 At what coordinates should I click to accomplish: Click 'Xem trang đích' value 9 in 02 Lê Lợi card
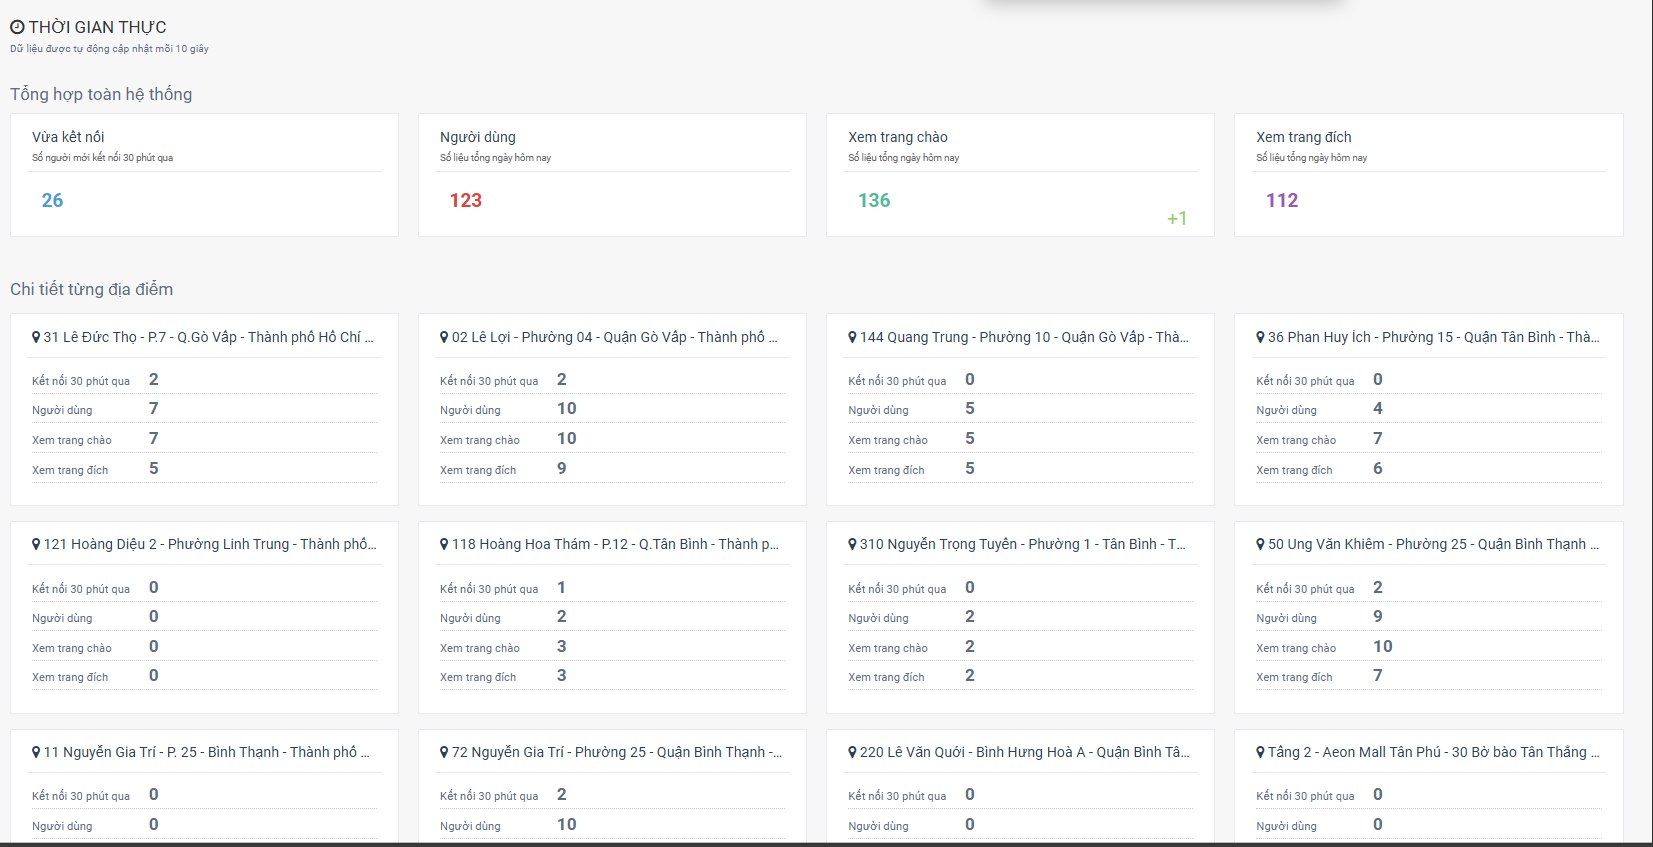(562, 468)
